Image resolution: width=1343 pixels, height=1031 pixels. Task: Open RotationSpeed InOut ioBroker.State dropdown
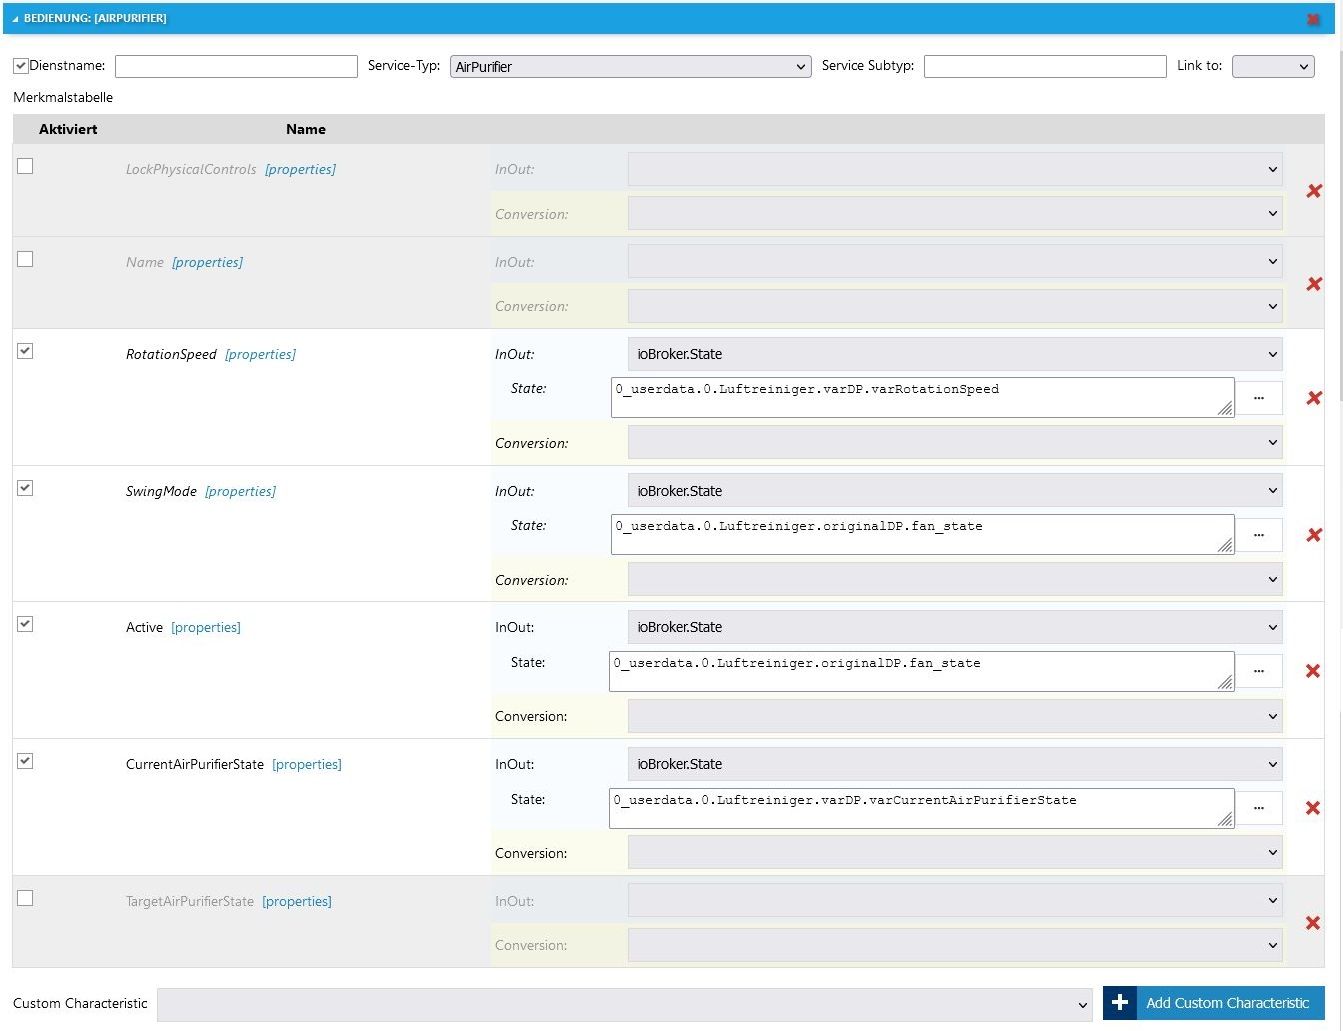pyautogui.click(x=955, y=354)
